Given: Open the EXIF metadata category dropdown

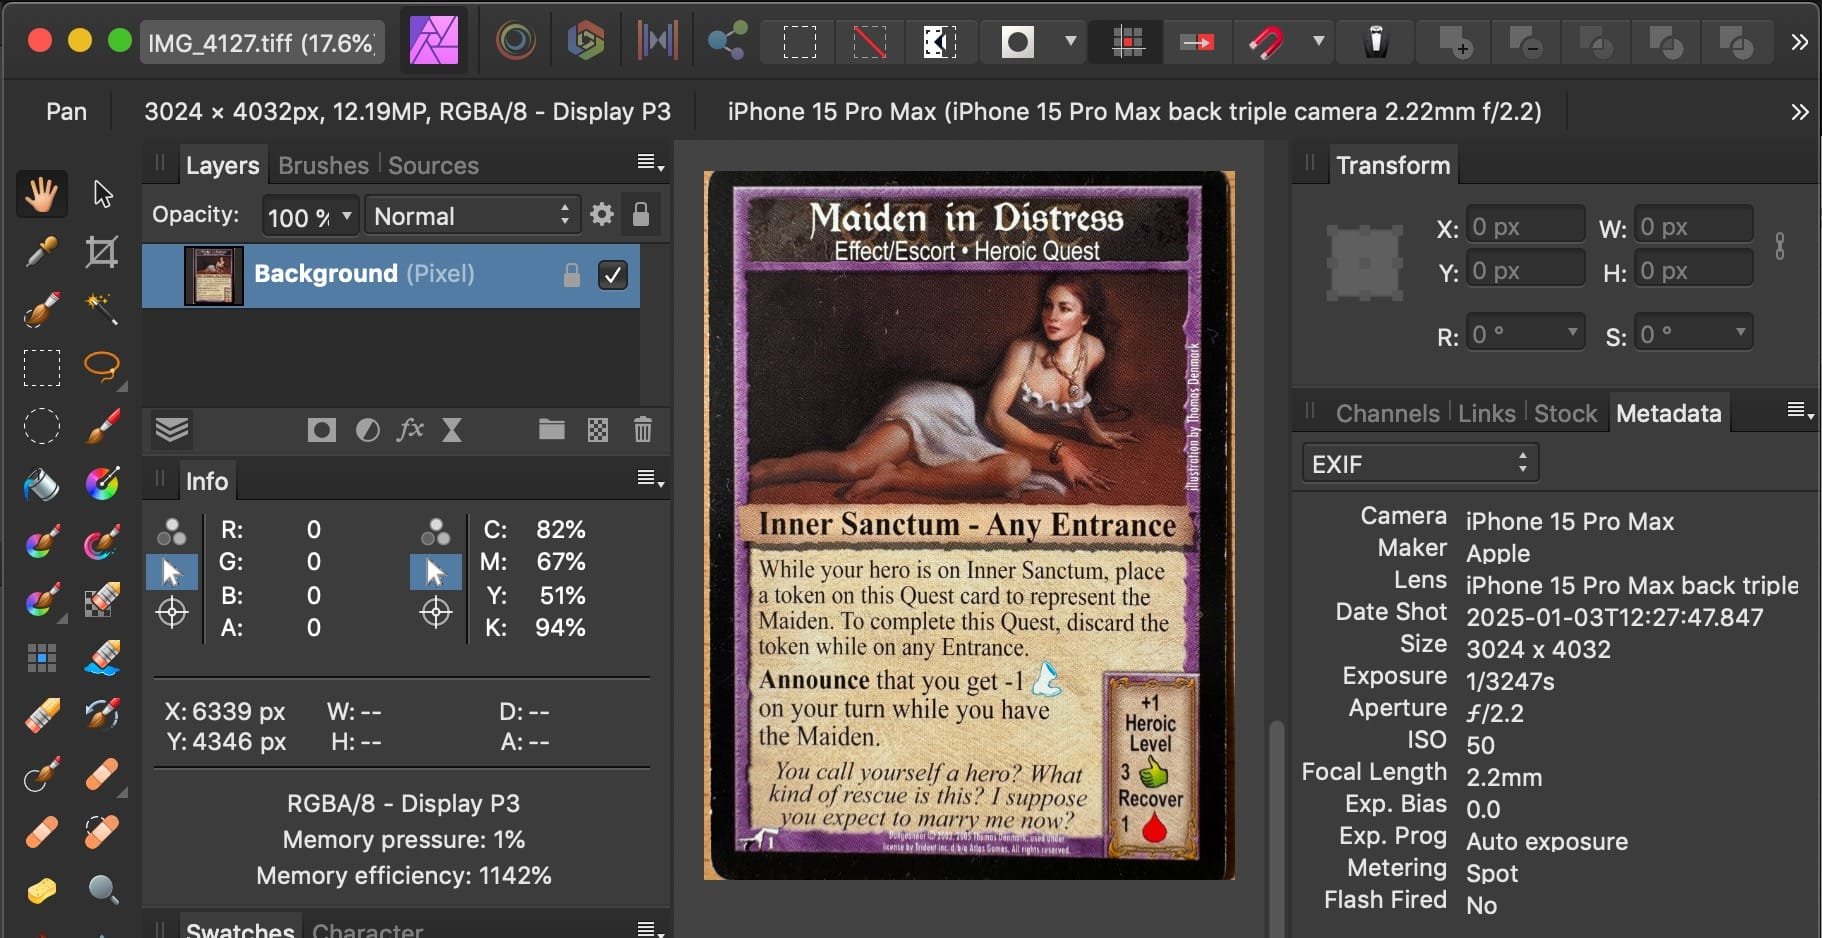Looking at the screenshot, I should [x=1420, y=463].
